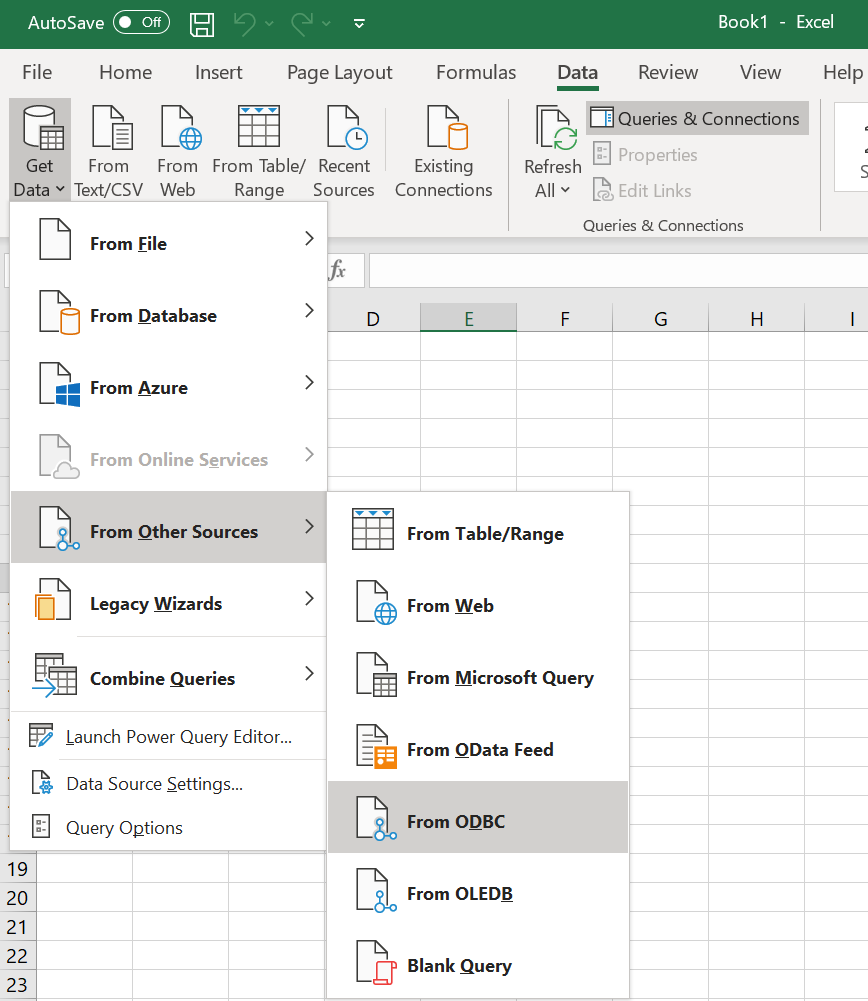Switch to the View tab
The width and height of the screenshot is (868, 1001).
[x=760, y=72]
